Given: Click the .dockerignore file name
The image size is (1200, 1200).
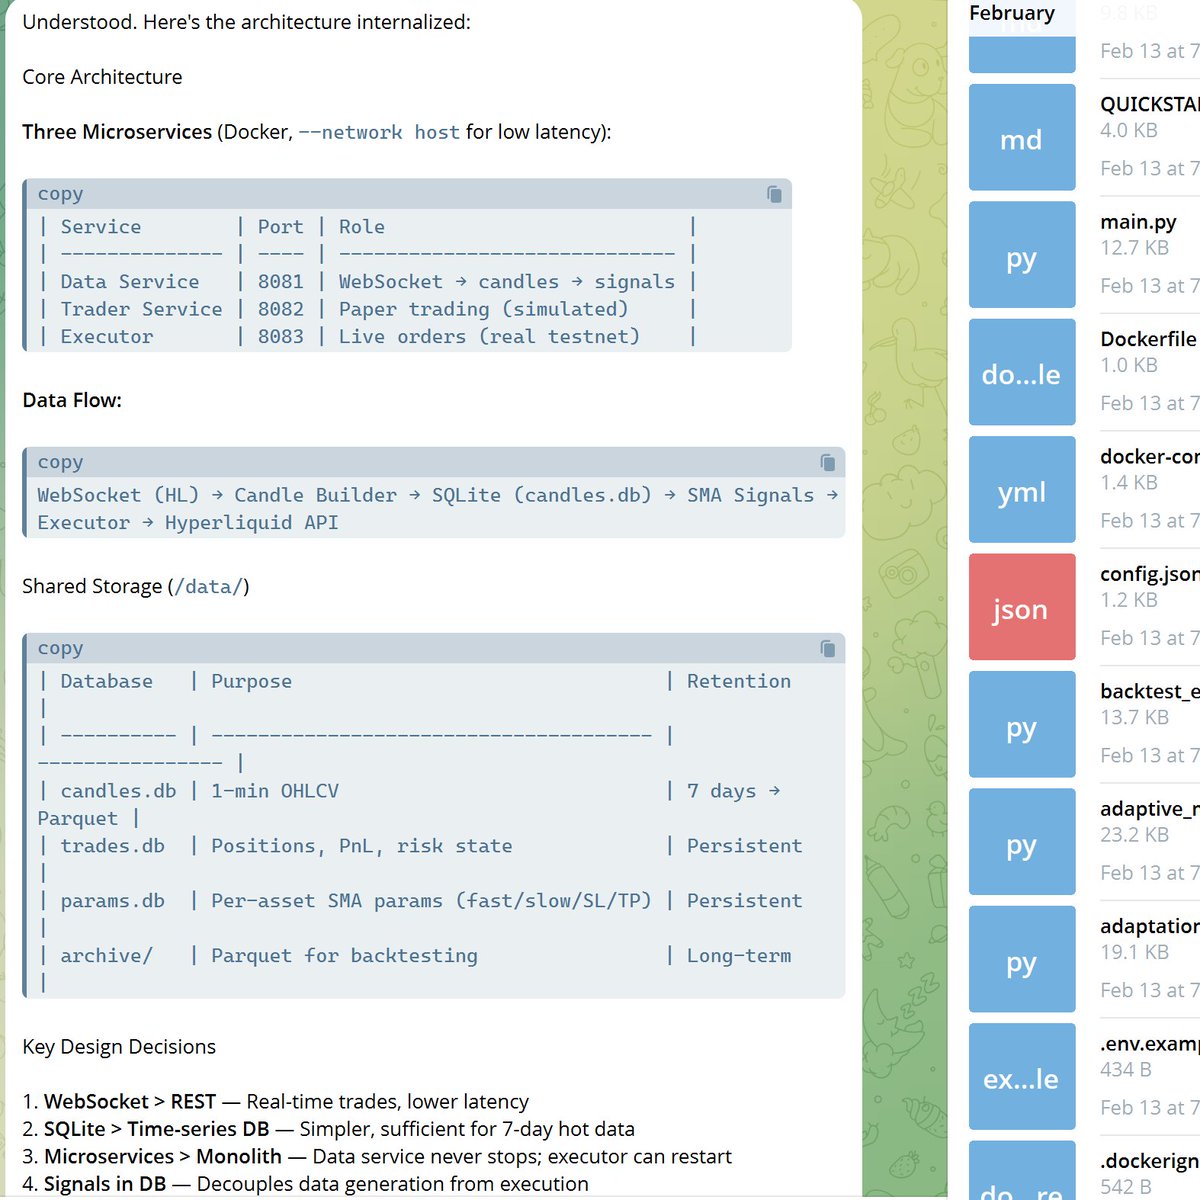Looking at the screenshot, I should (x=1150, y=1161).
